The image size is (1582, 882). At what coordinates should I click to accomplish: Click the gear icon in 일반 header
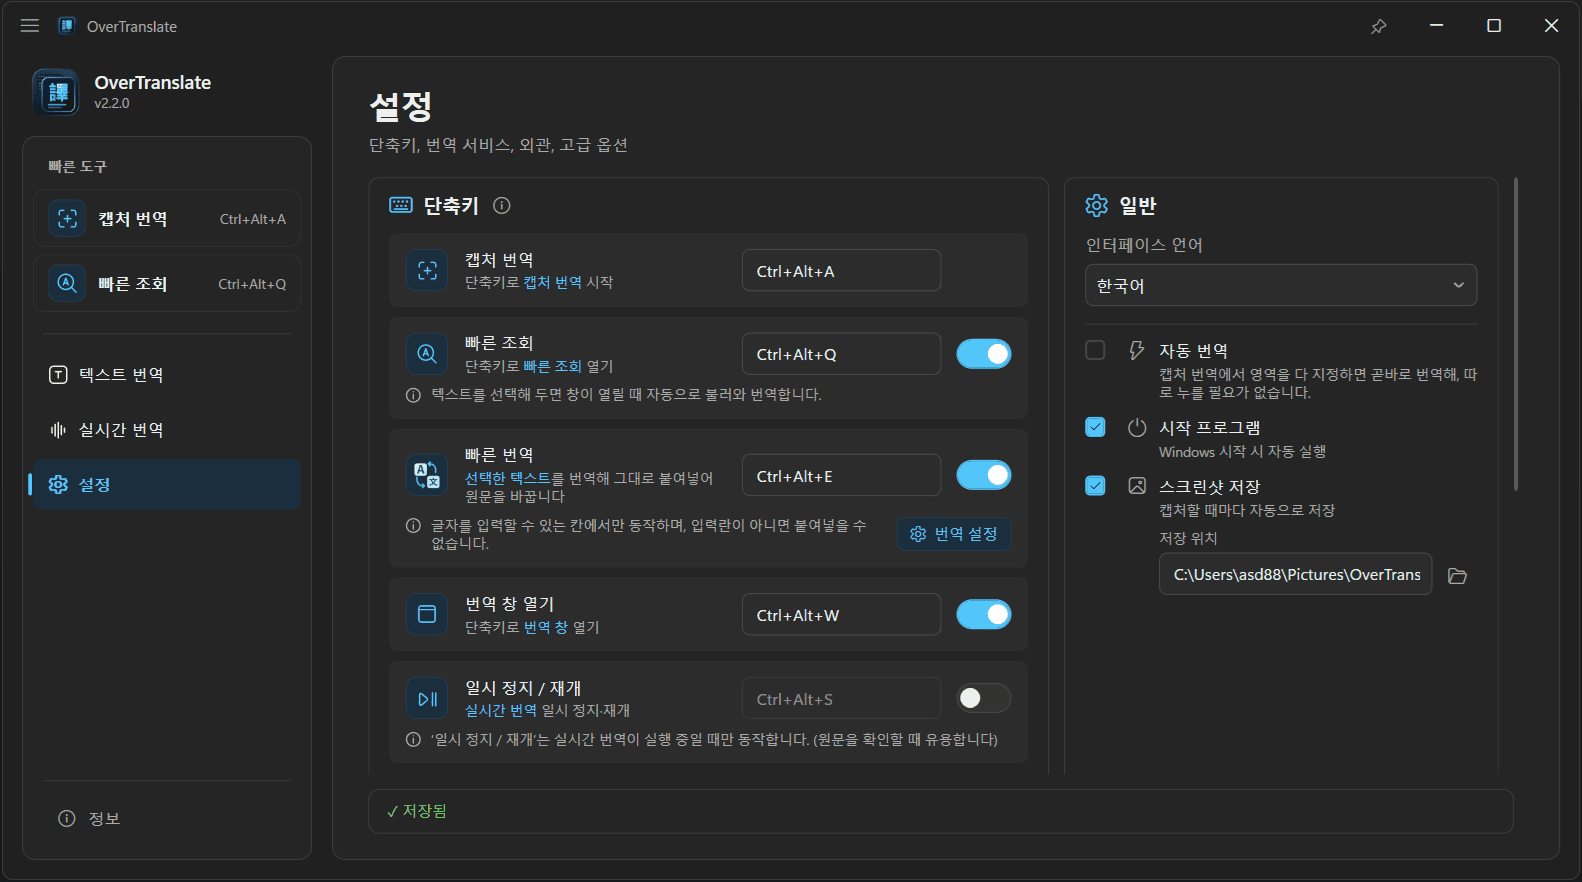1097,205
